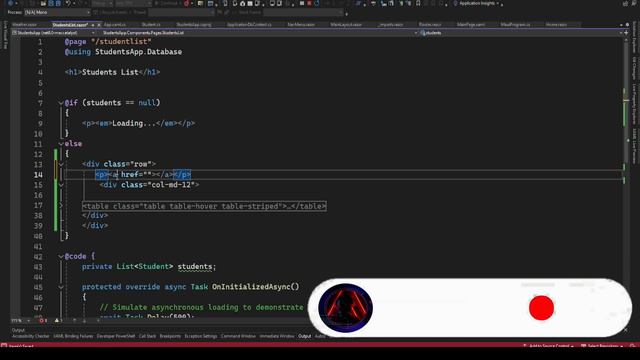Open the Accessibility Checker panel tab
This screenshot has width=640, height=360.
point(31,336)
